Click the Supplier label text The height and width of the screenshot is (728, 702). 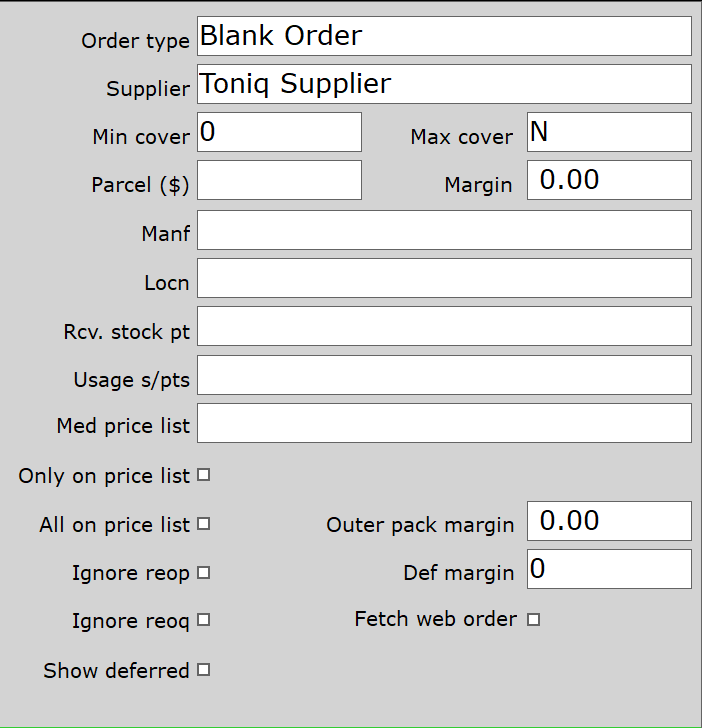click(x=148, y=89)
